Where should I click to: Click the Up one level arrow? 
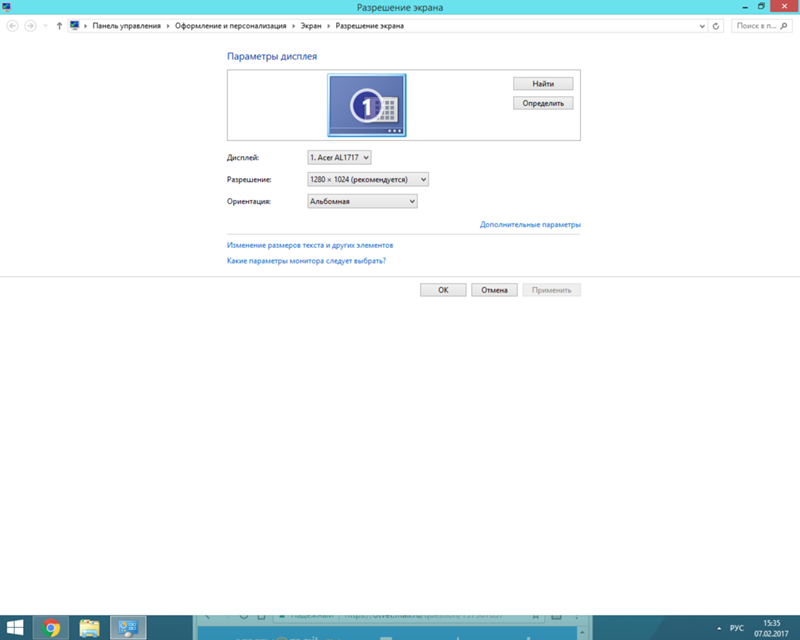pos(59,25)
